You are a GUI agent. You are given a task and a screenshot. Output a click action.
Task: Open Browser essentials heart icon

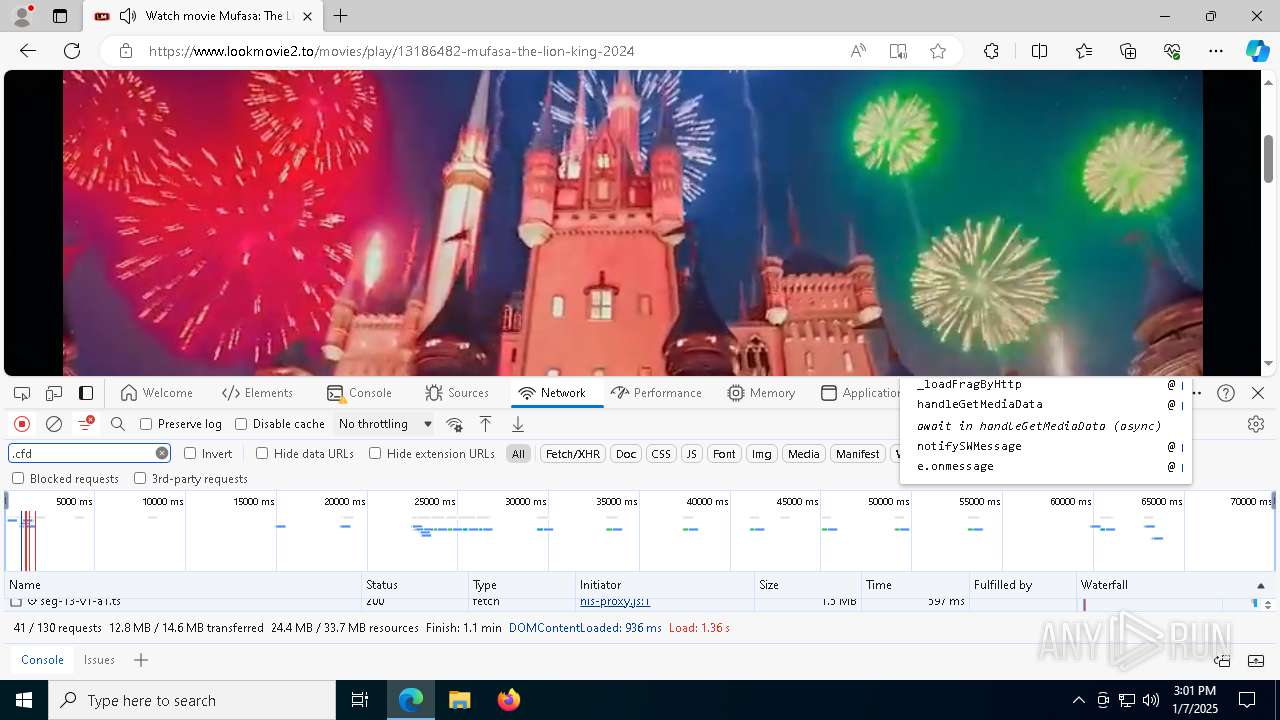(1172, 51)
